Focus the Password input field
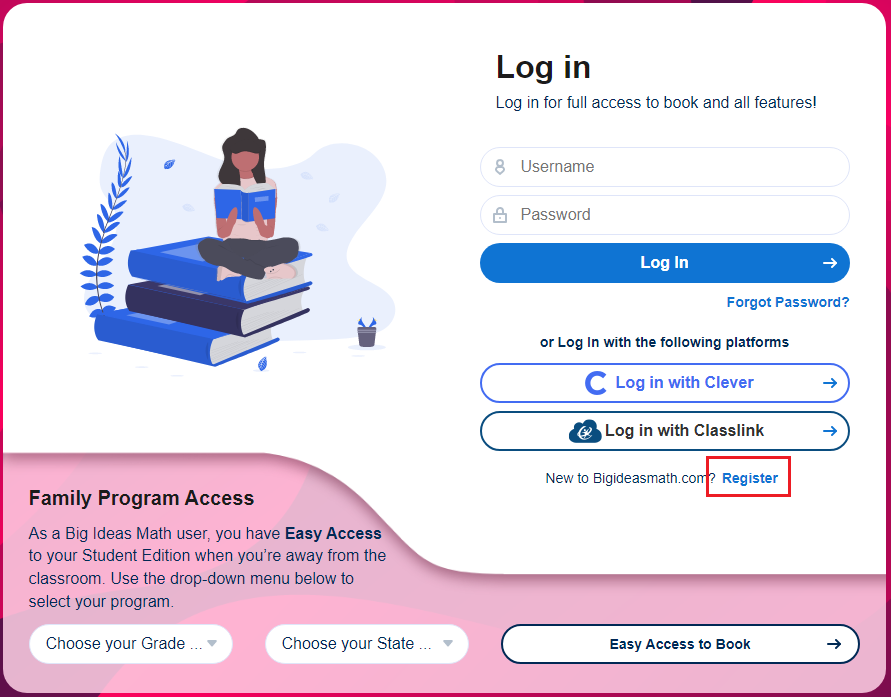The height and width of the screenshot is (697, 891). tap(665, 215)
